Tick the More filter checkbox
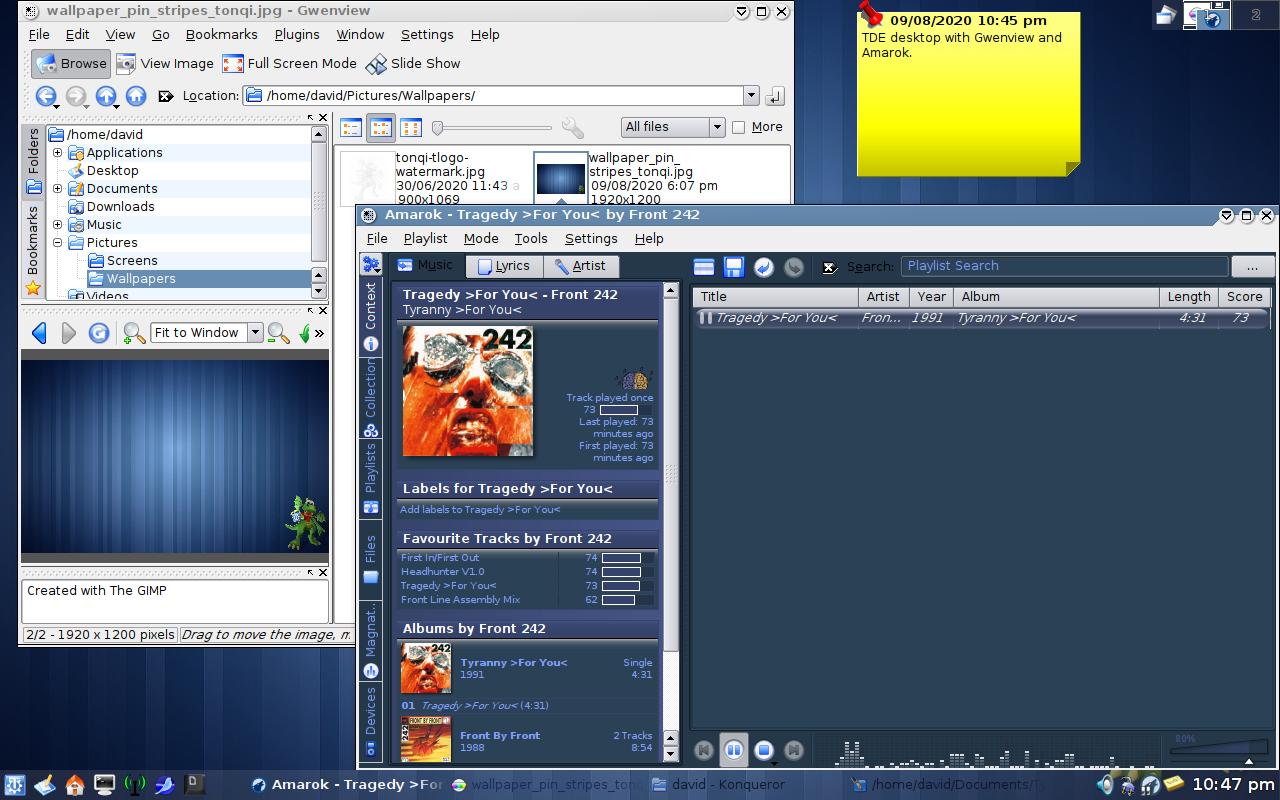 point(739,127)
